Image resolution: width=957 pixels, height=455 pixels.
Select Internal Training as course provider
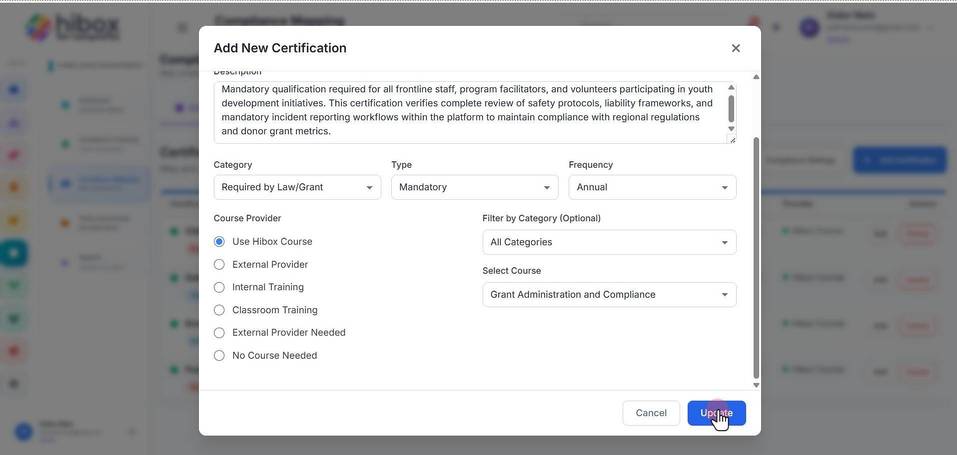click(219, 287)
